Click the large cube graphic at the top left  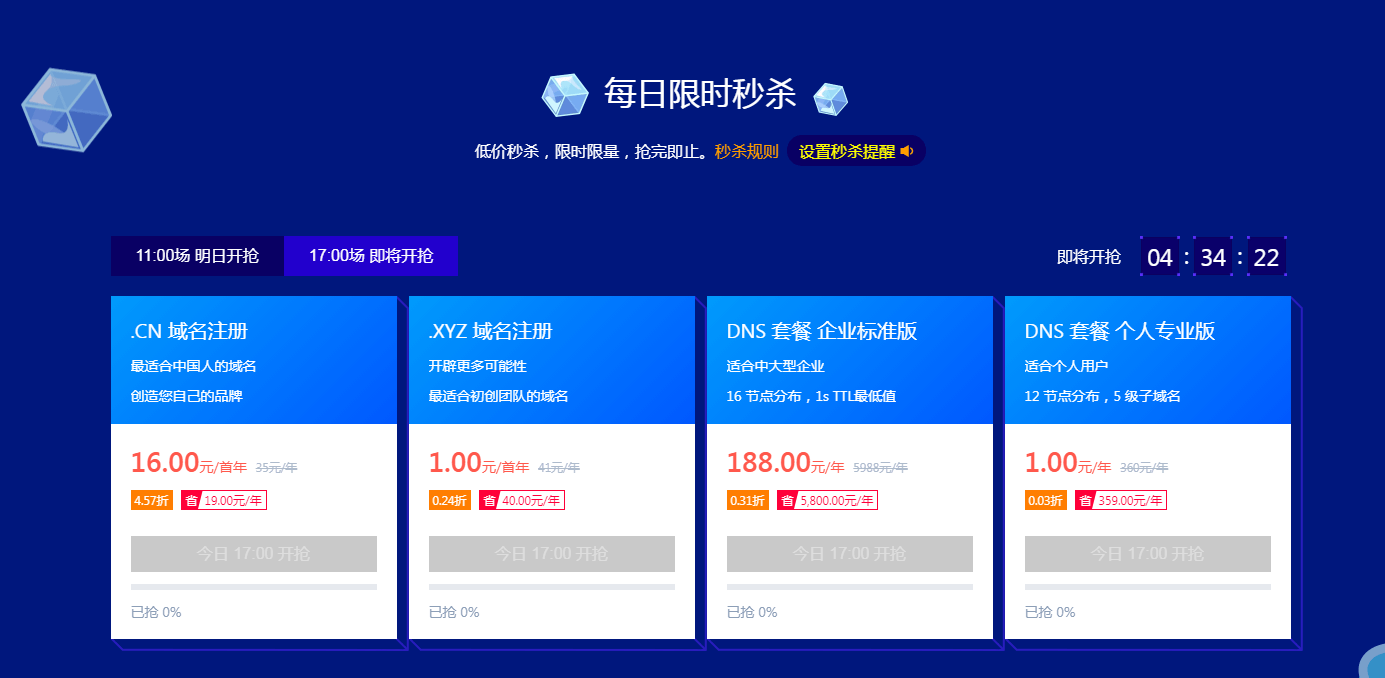click(66, 110)
